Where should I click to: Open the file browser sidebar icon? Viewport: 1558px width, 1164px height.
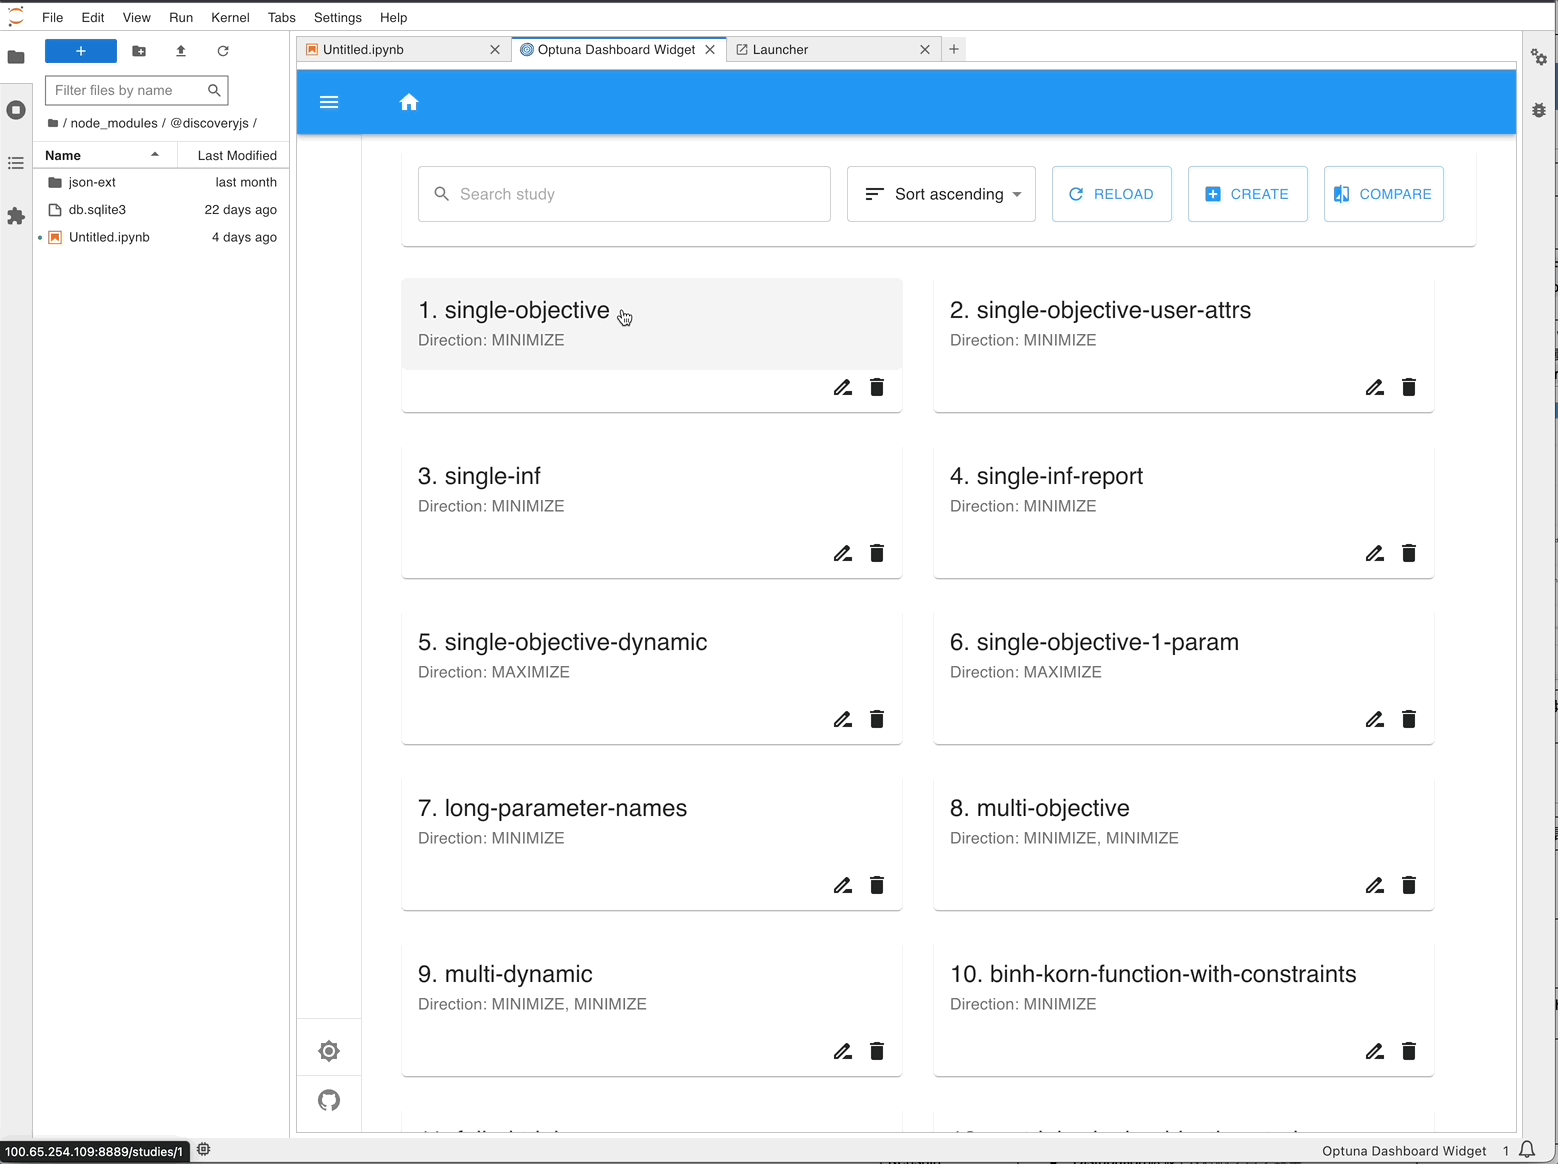point(16,57)
